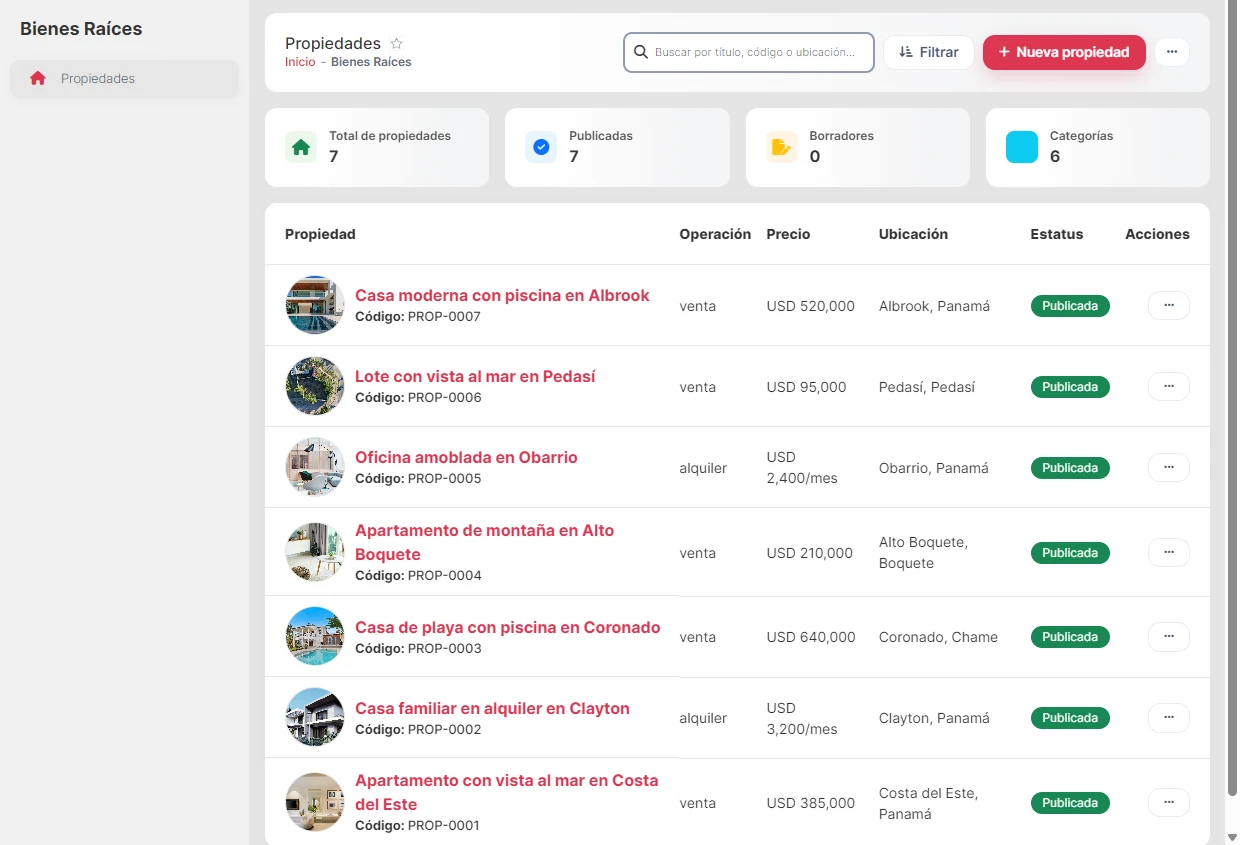Click the Acciones column header
Viewport: 1240px width, 845px height.
coord(1157,234)
